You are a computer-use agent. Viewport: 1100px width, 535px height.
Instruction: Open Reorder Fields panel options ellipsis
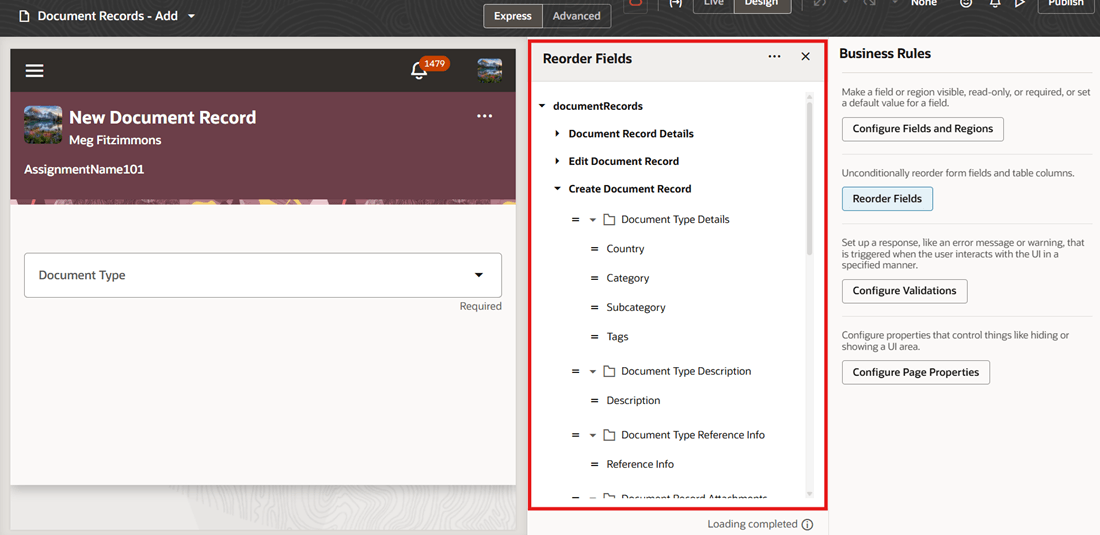point(774,57)
